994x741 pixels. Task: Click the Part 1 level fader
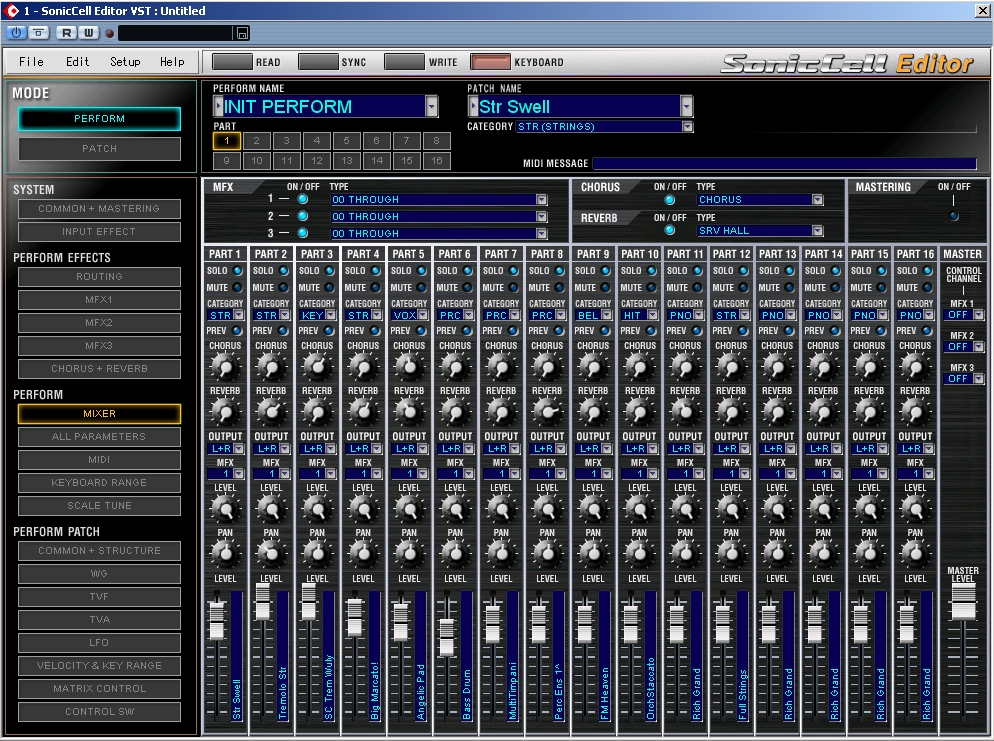[x=217, y=620]
